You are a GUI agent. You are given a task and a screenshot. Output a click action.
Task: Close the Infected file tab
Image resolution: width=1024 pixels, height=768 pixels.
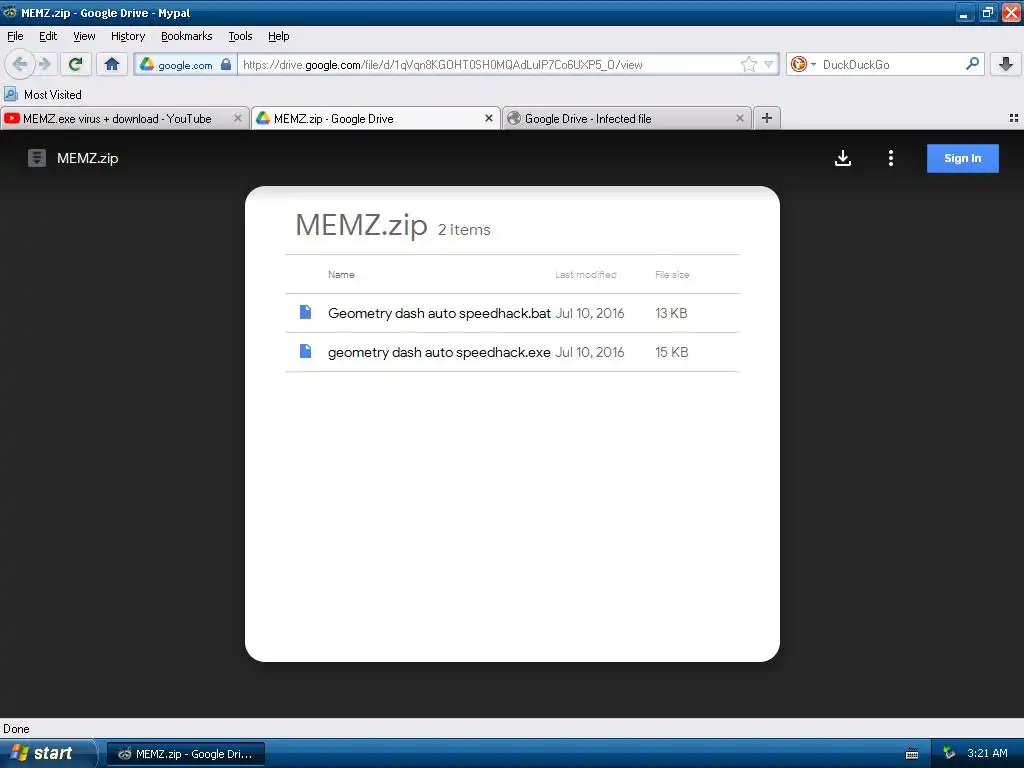(x=739, y=118)
